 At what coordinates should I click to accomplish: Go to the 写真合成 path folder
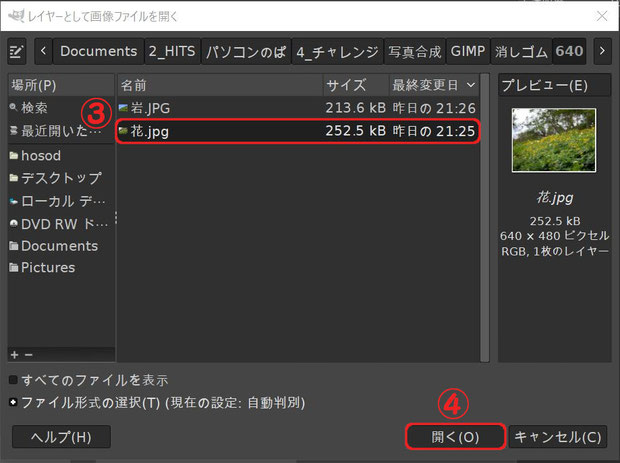pyautogui.click(x=414, y=51)
